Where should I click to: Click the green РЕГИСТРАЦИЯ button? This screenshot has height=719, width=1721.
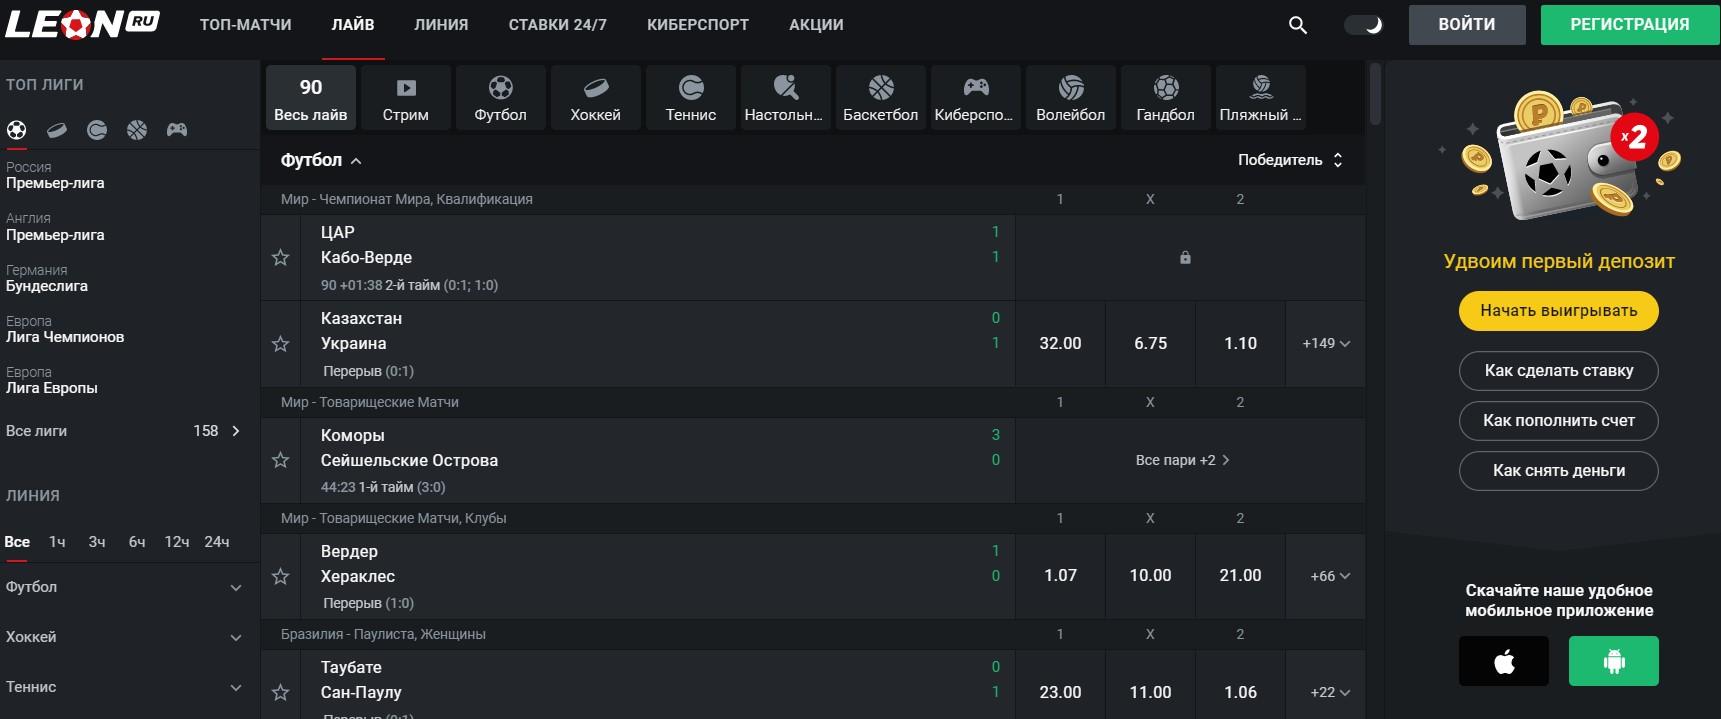point(1630,25)
